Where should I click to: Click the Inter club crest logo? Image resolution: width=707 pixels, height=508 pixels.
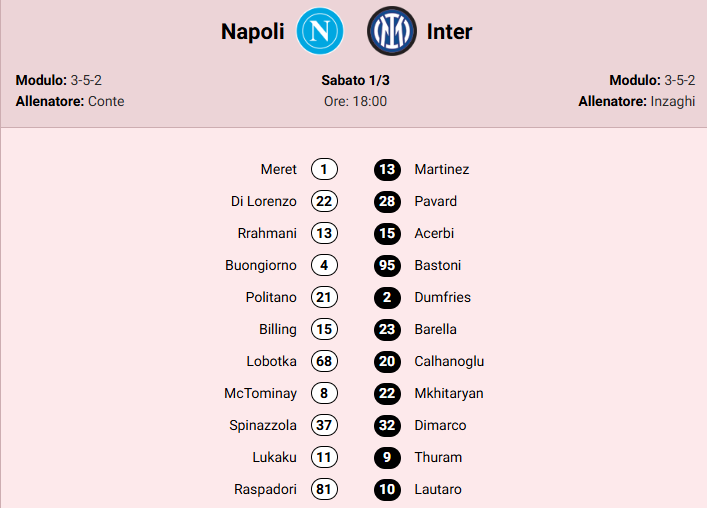click(x=390, y=31)
